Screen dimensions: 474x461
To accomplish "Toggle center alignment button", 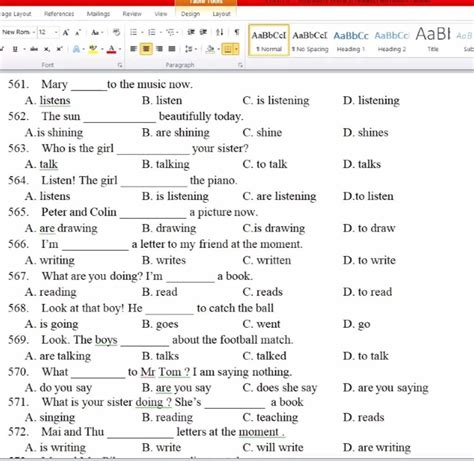I will (x=146, y=49).
